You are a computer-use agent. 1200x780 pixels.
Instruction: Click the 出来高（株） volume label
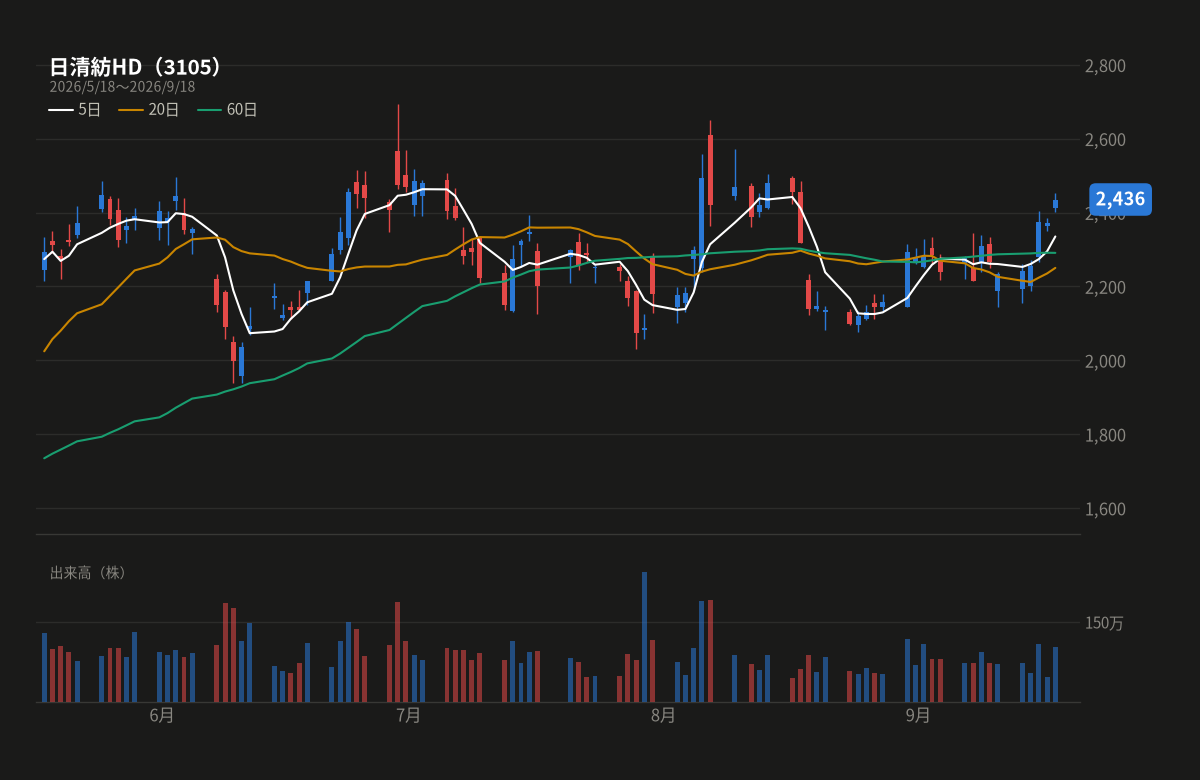coord(89,573)
